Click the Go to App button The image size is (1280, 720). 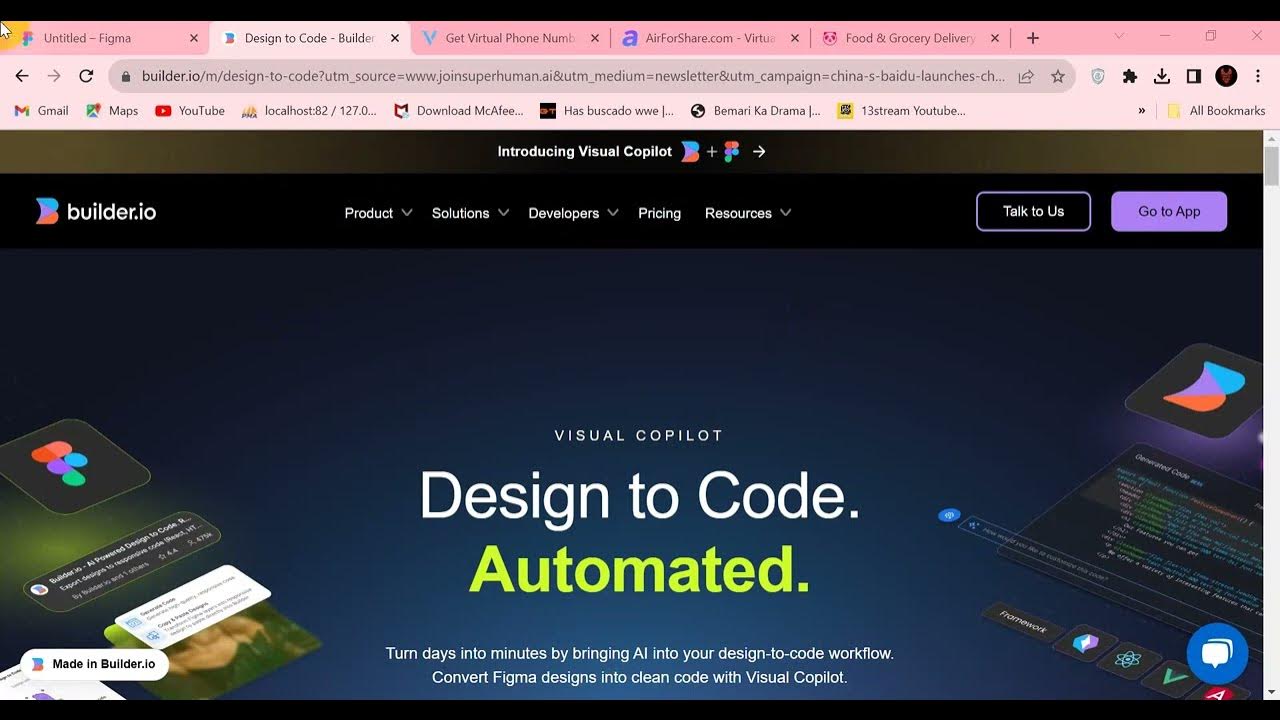point(1169,211)
